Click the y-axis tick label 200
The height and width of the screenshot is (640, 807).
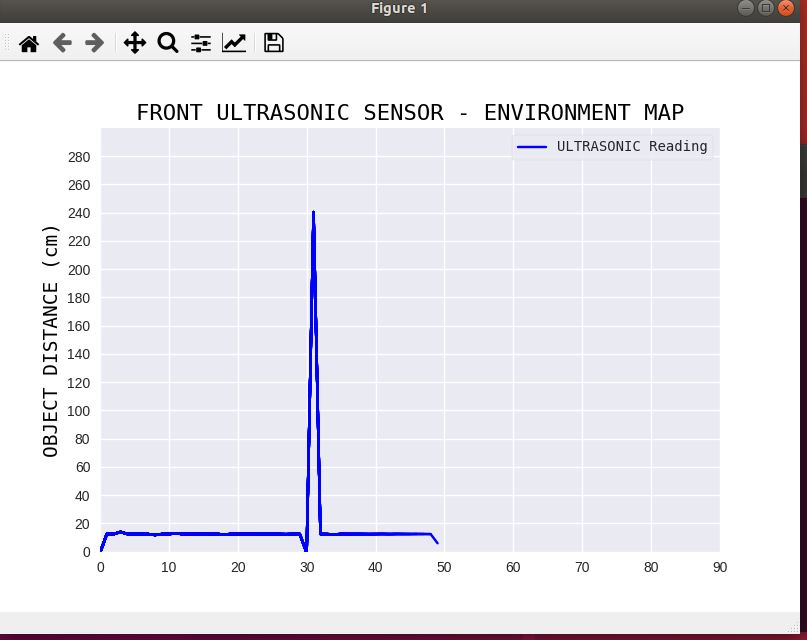point(79,270)
